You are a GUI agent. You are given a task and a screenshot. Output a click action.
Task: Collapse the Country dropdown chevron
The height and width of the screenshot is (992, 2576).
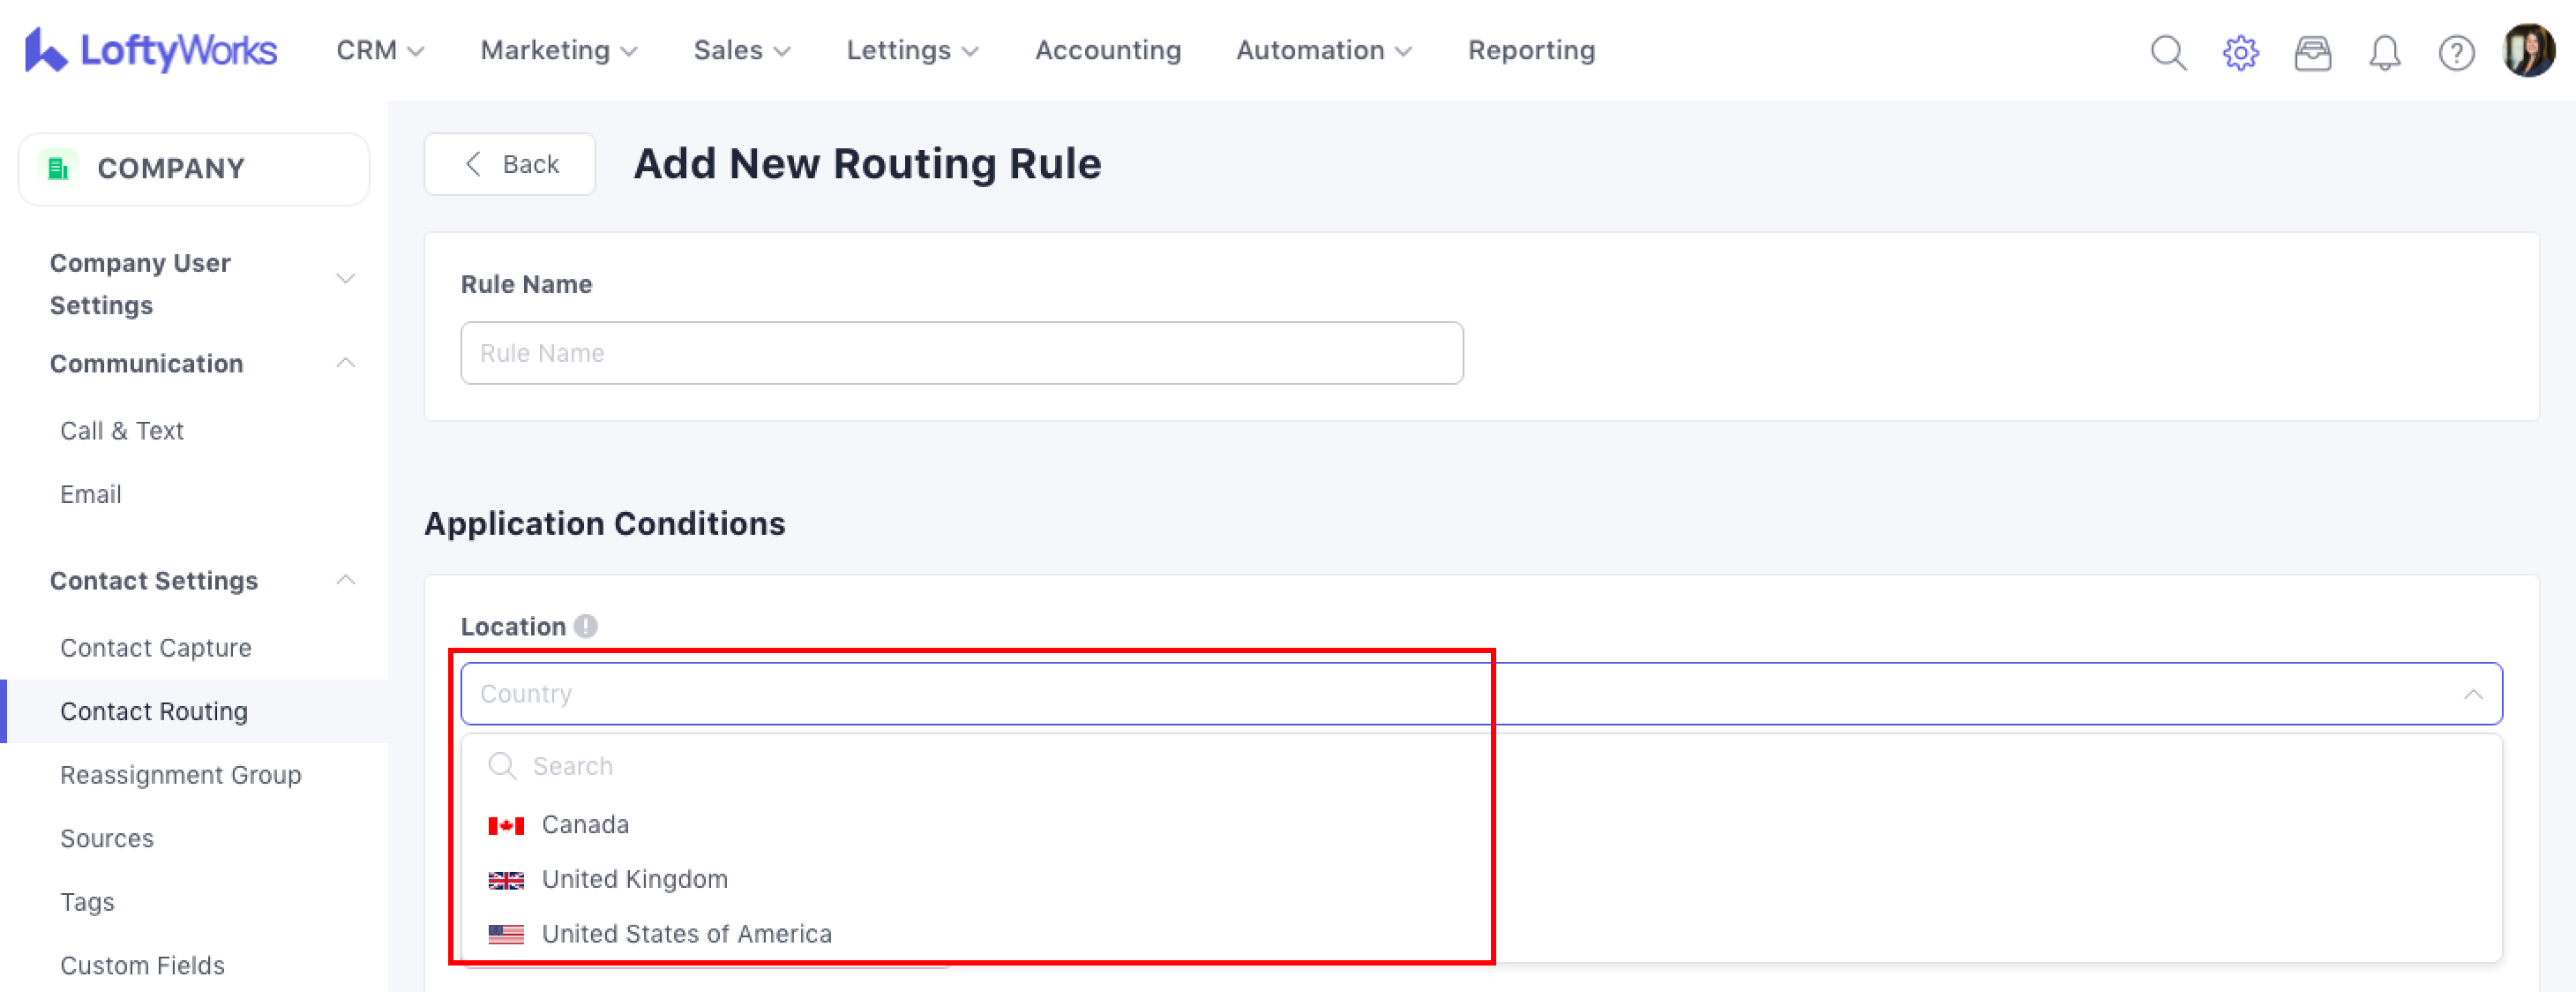click(x=2472, y=693)
